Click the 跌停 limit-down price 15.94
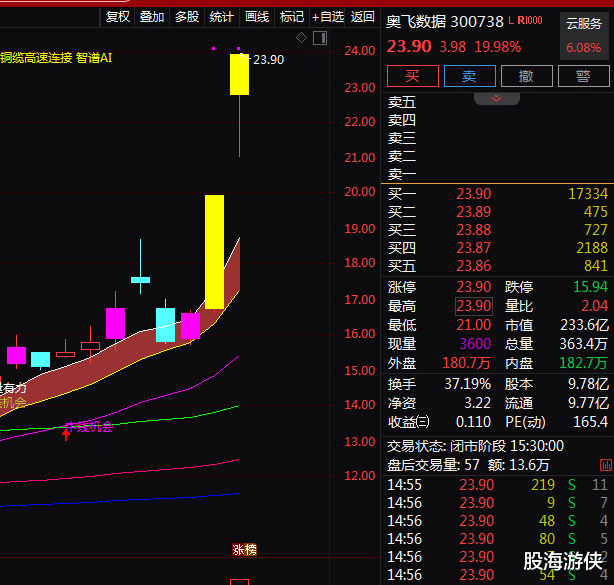614x585 pixels. pos(591,287)
